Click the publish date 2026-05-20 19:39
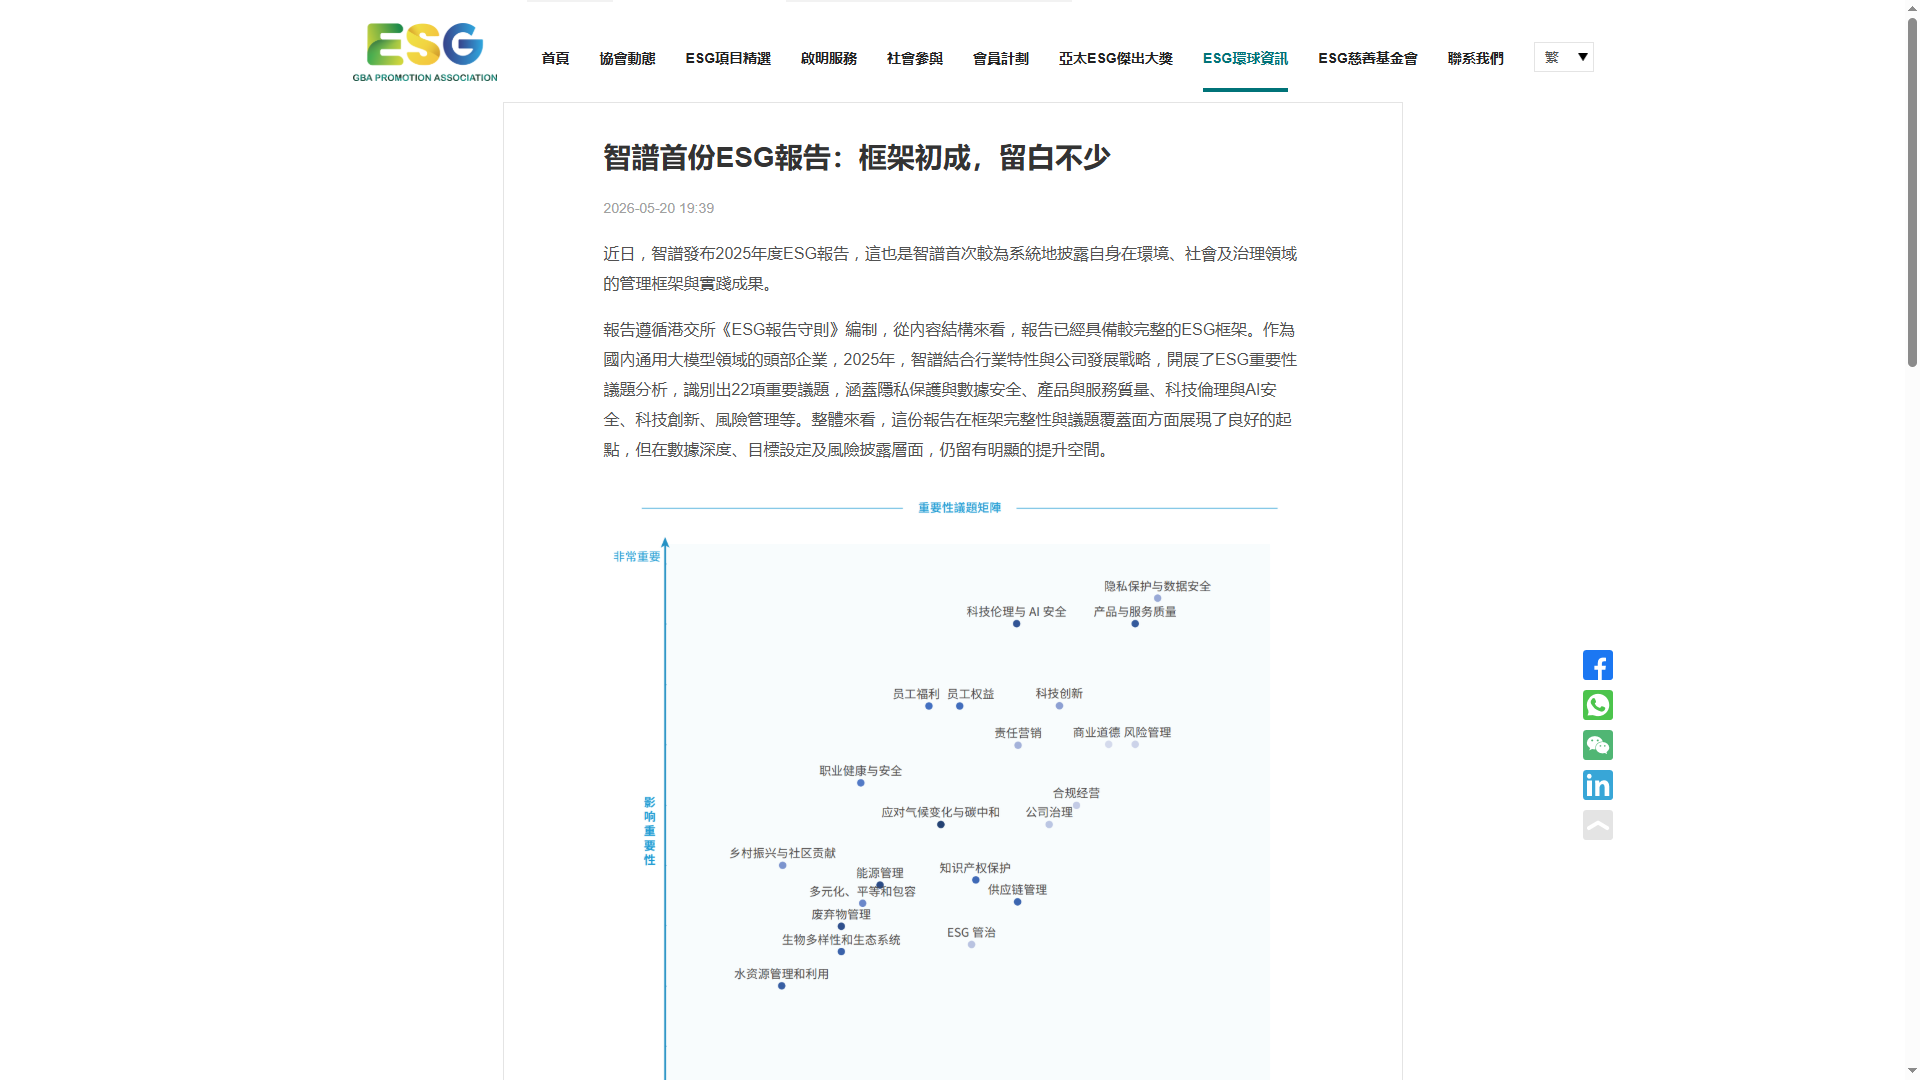 (658, 208)
